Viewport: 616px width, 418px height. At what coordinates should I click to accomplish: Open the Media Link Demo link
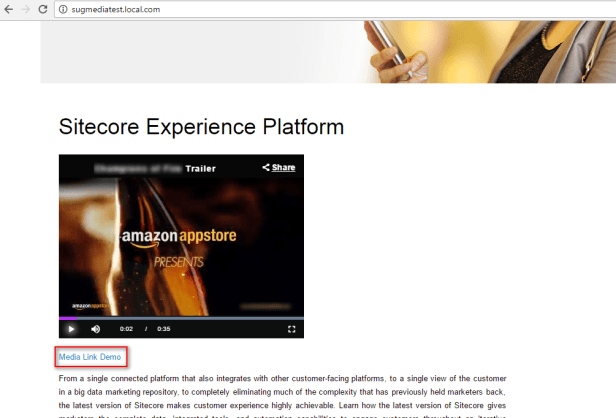tap(90, 357)
